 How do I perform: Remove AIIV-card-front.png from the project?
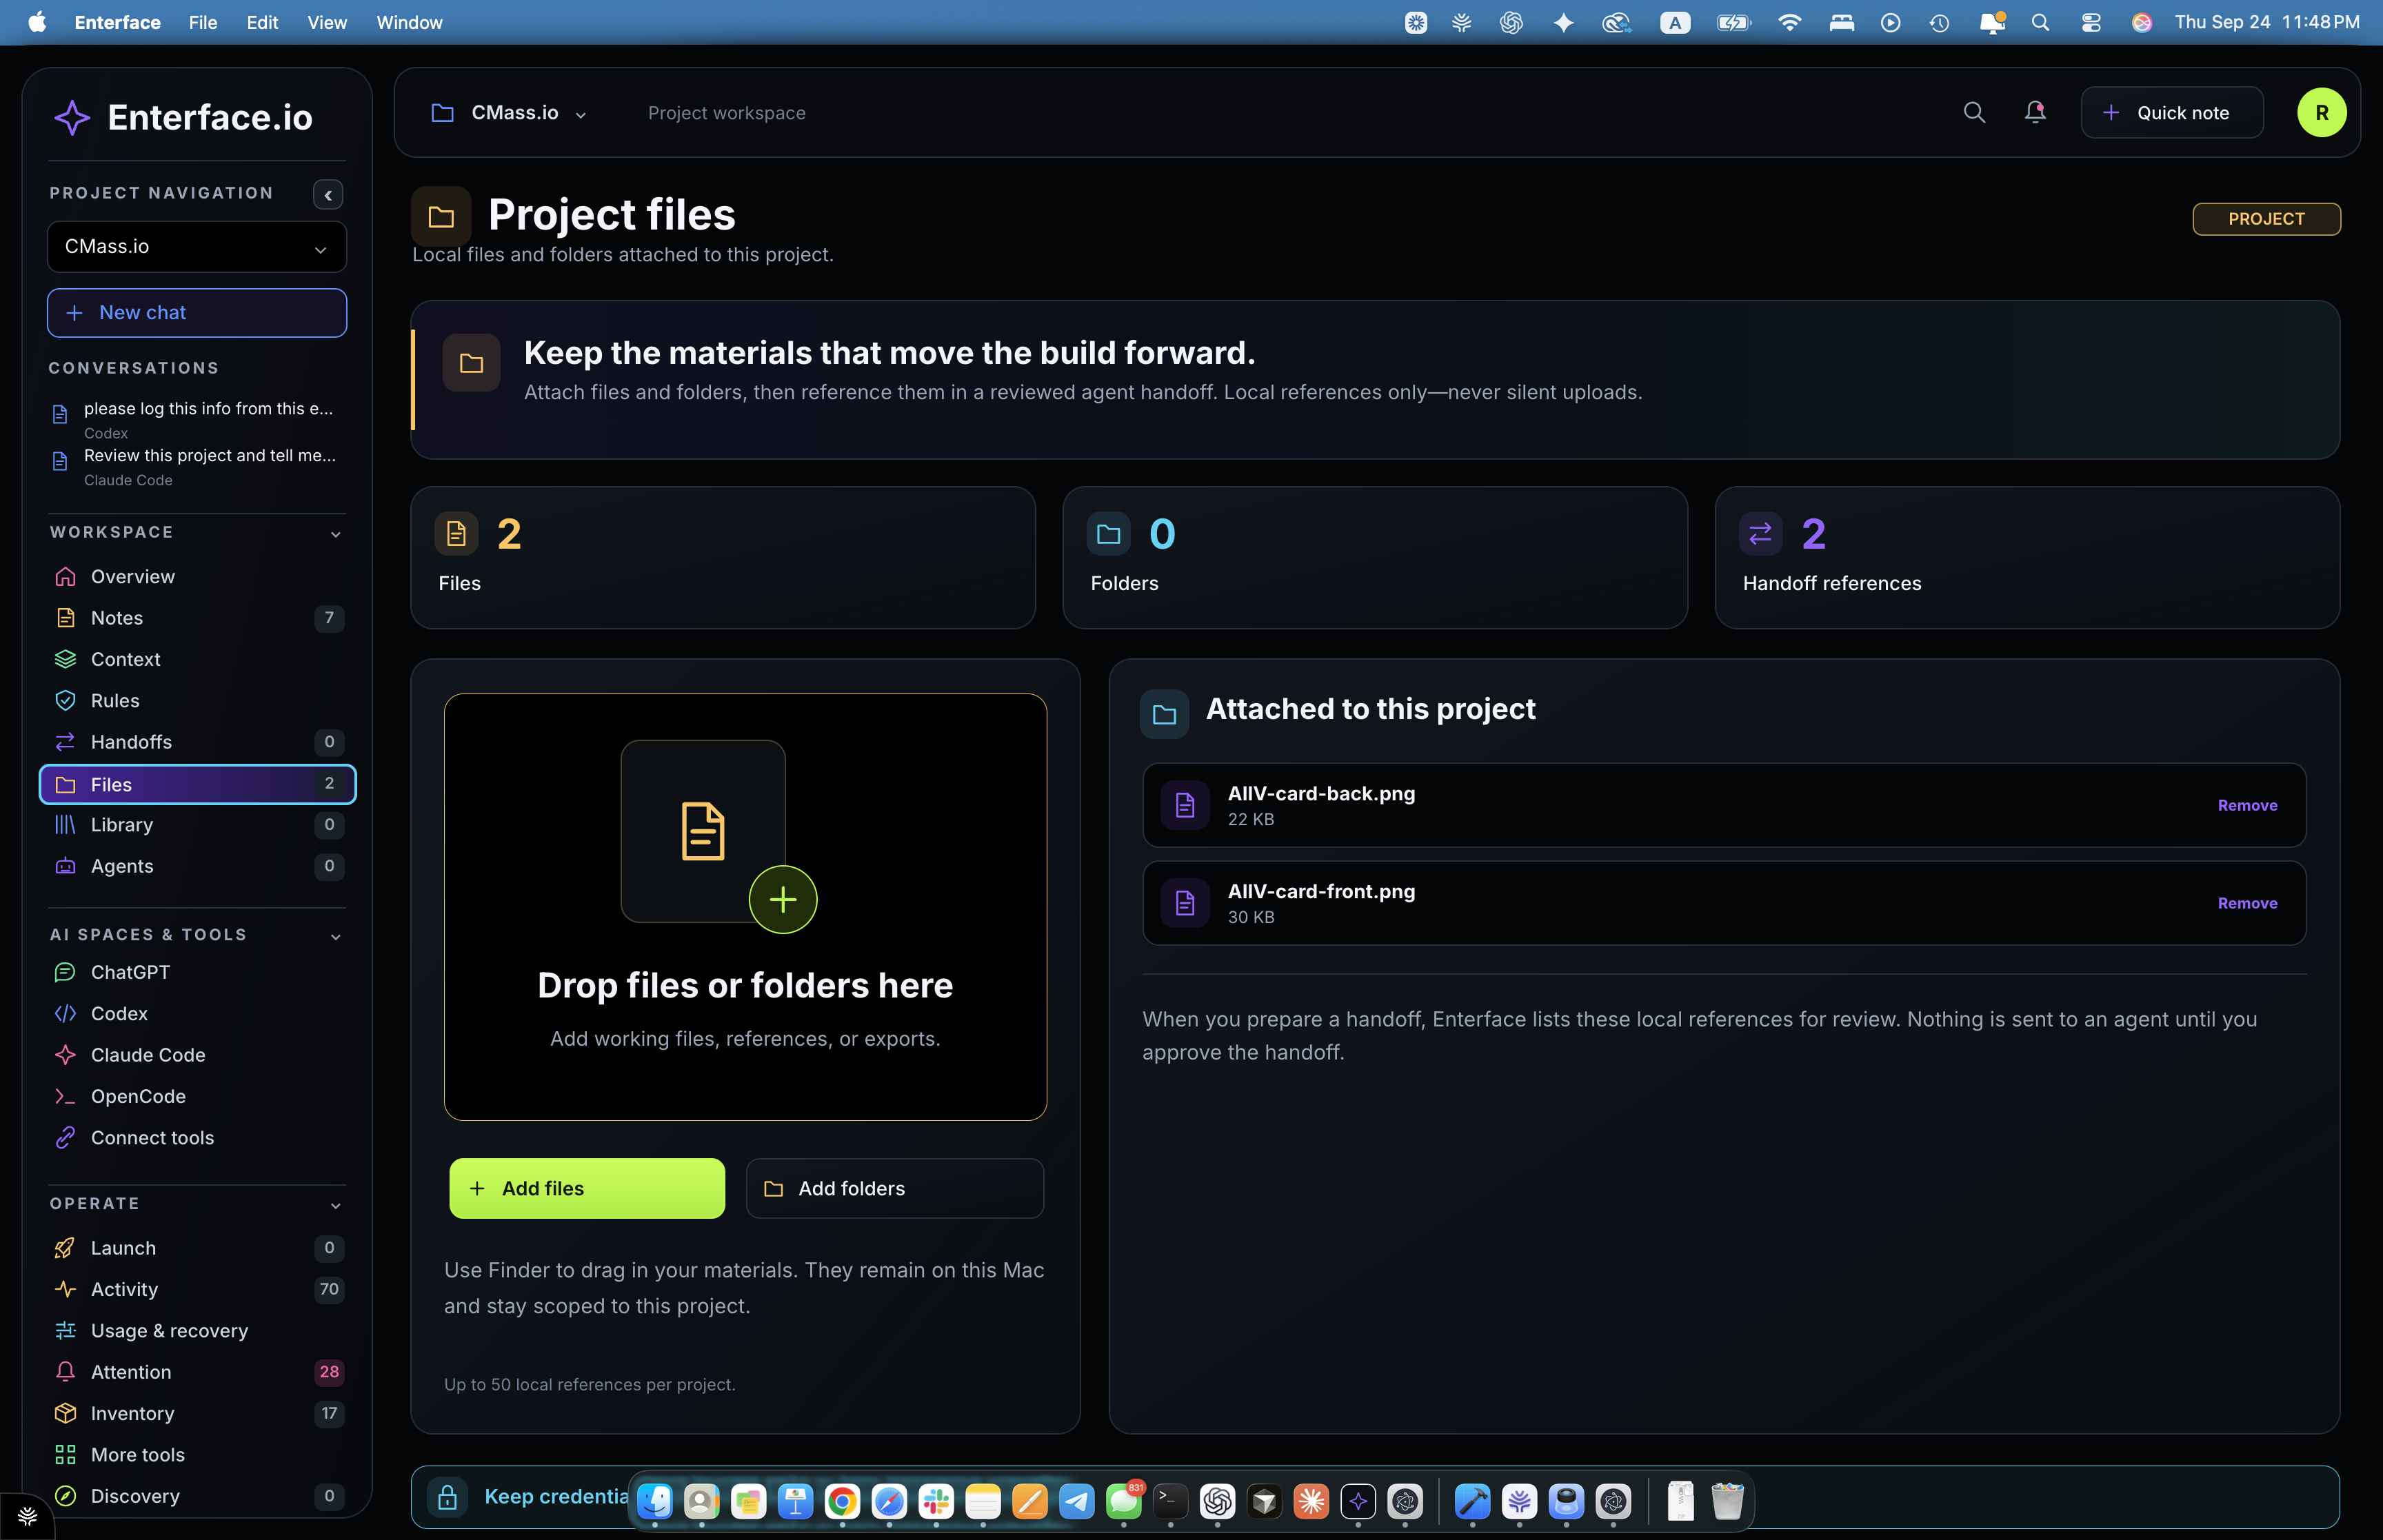[2247, 903]
